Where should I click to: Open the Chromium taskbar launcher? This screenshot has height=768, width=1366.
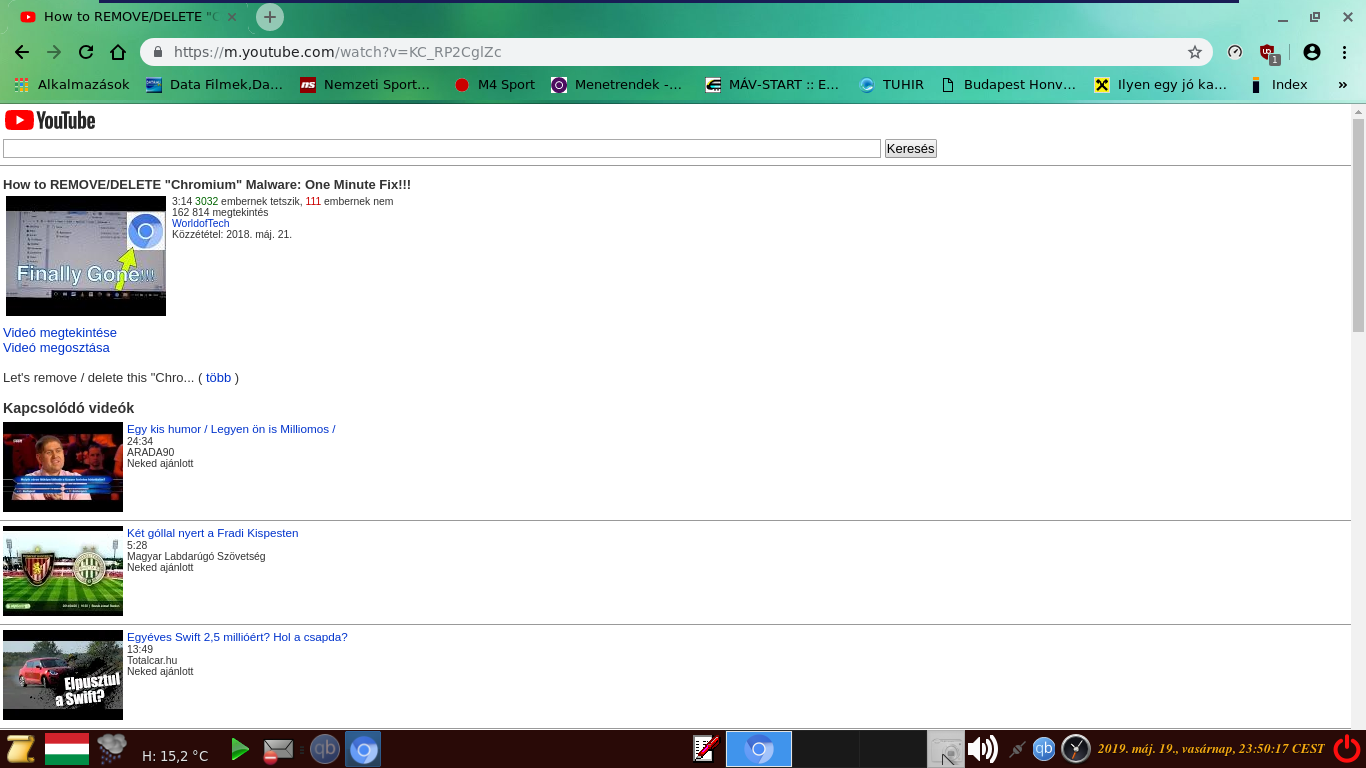click(363, 749)
